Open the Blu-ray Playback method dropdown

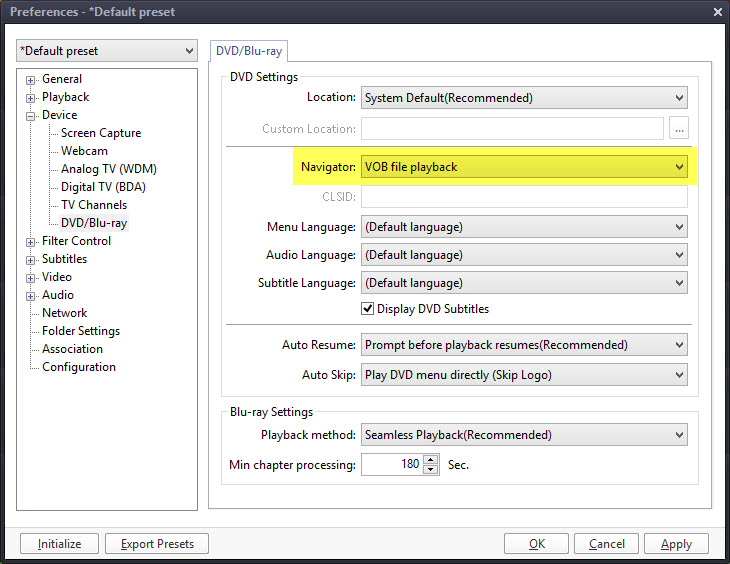[524, 435]
